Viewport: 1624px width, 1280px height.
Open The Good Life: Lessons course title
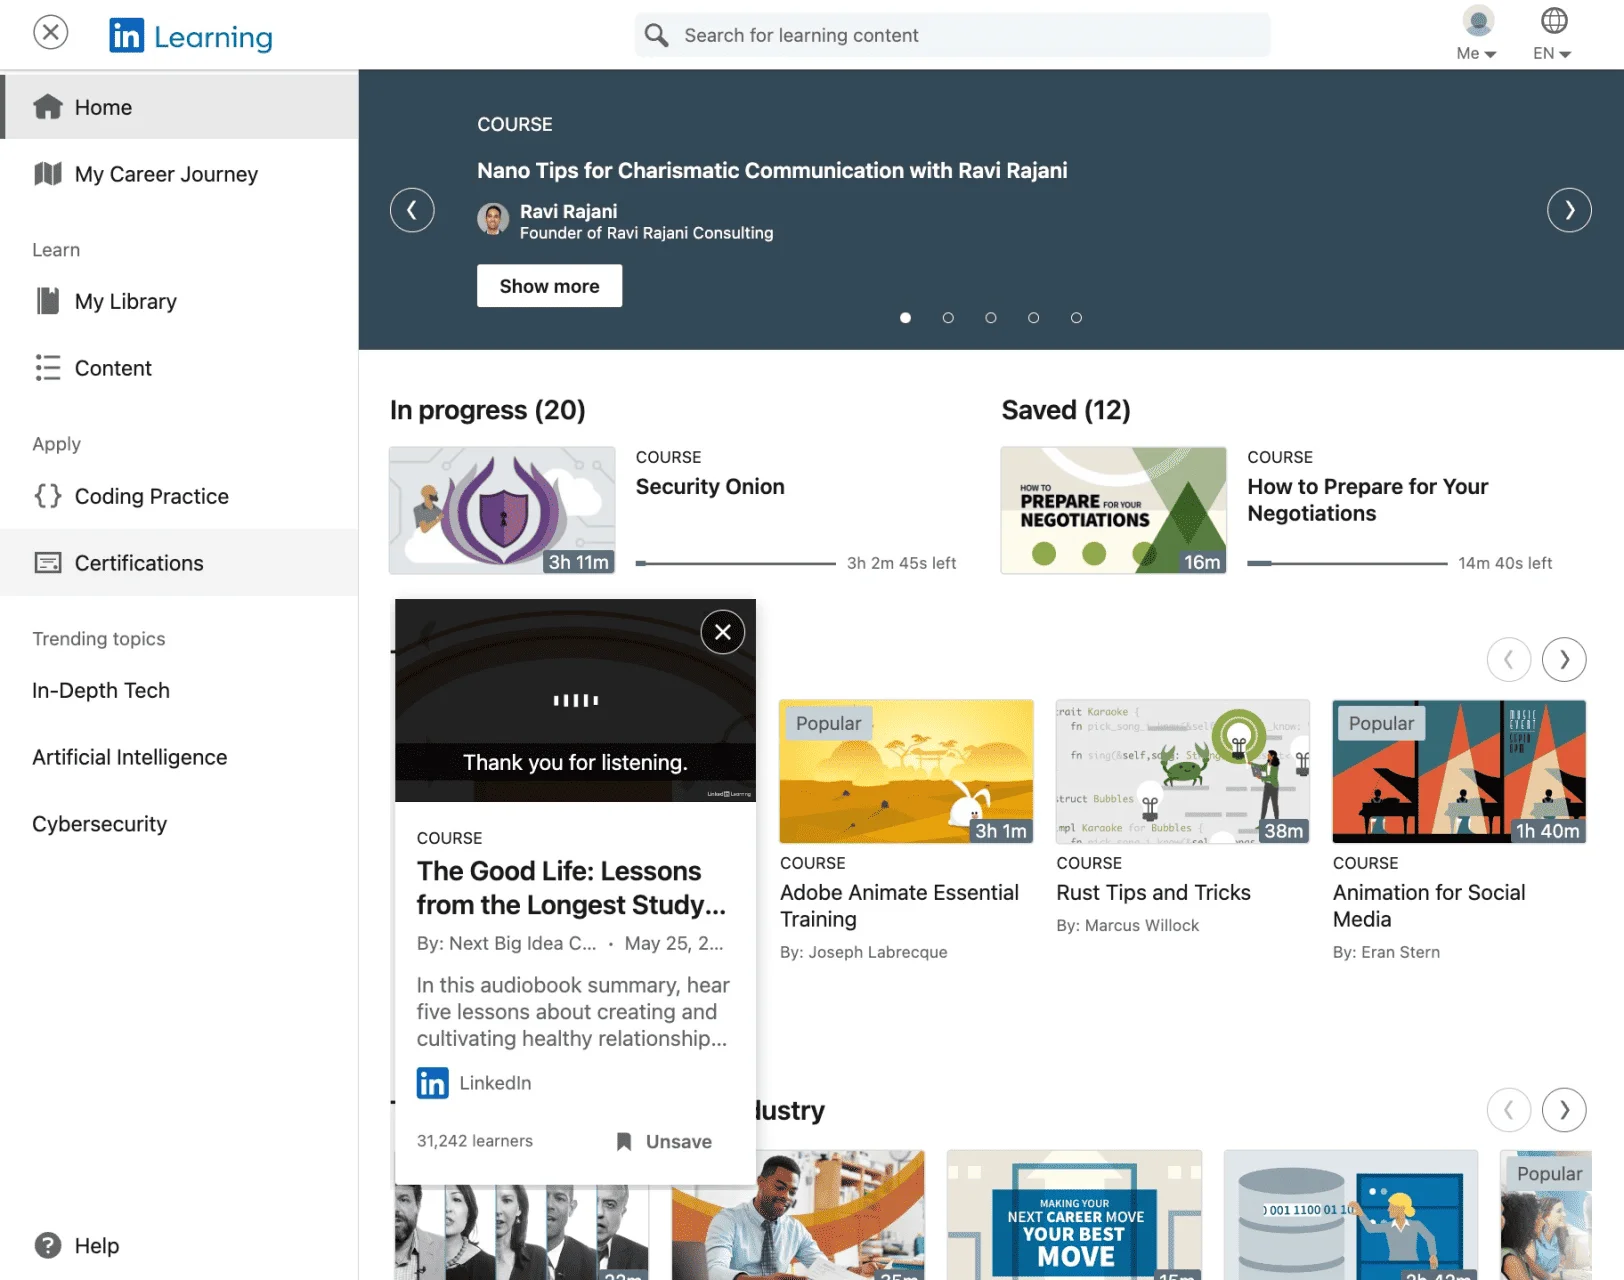pyautogui.click(x=571, y=888)
